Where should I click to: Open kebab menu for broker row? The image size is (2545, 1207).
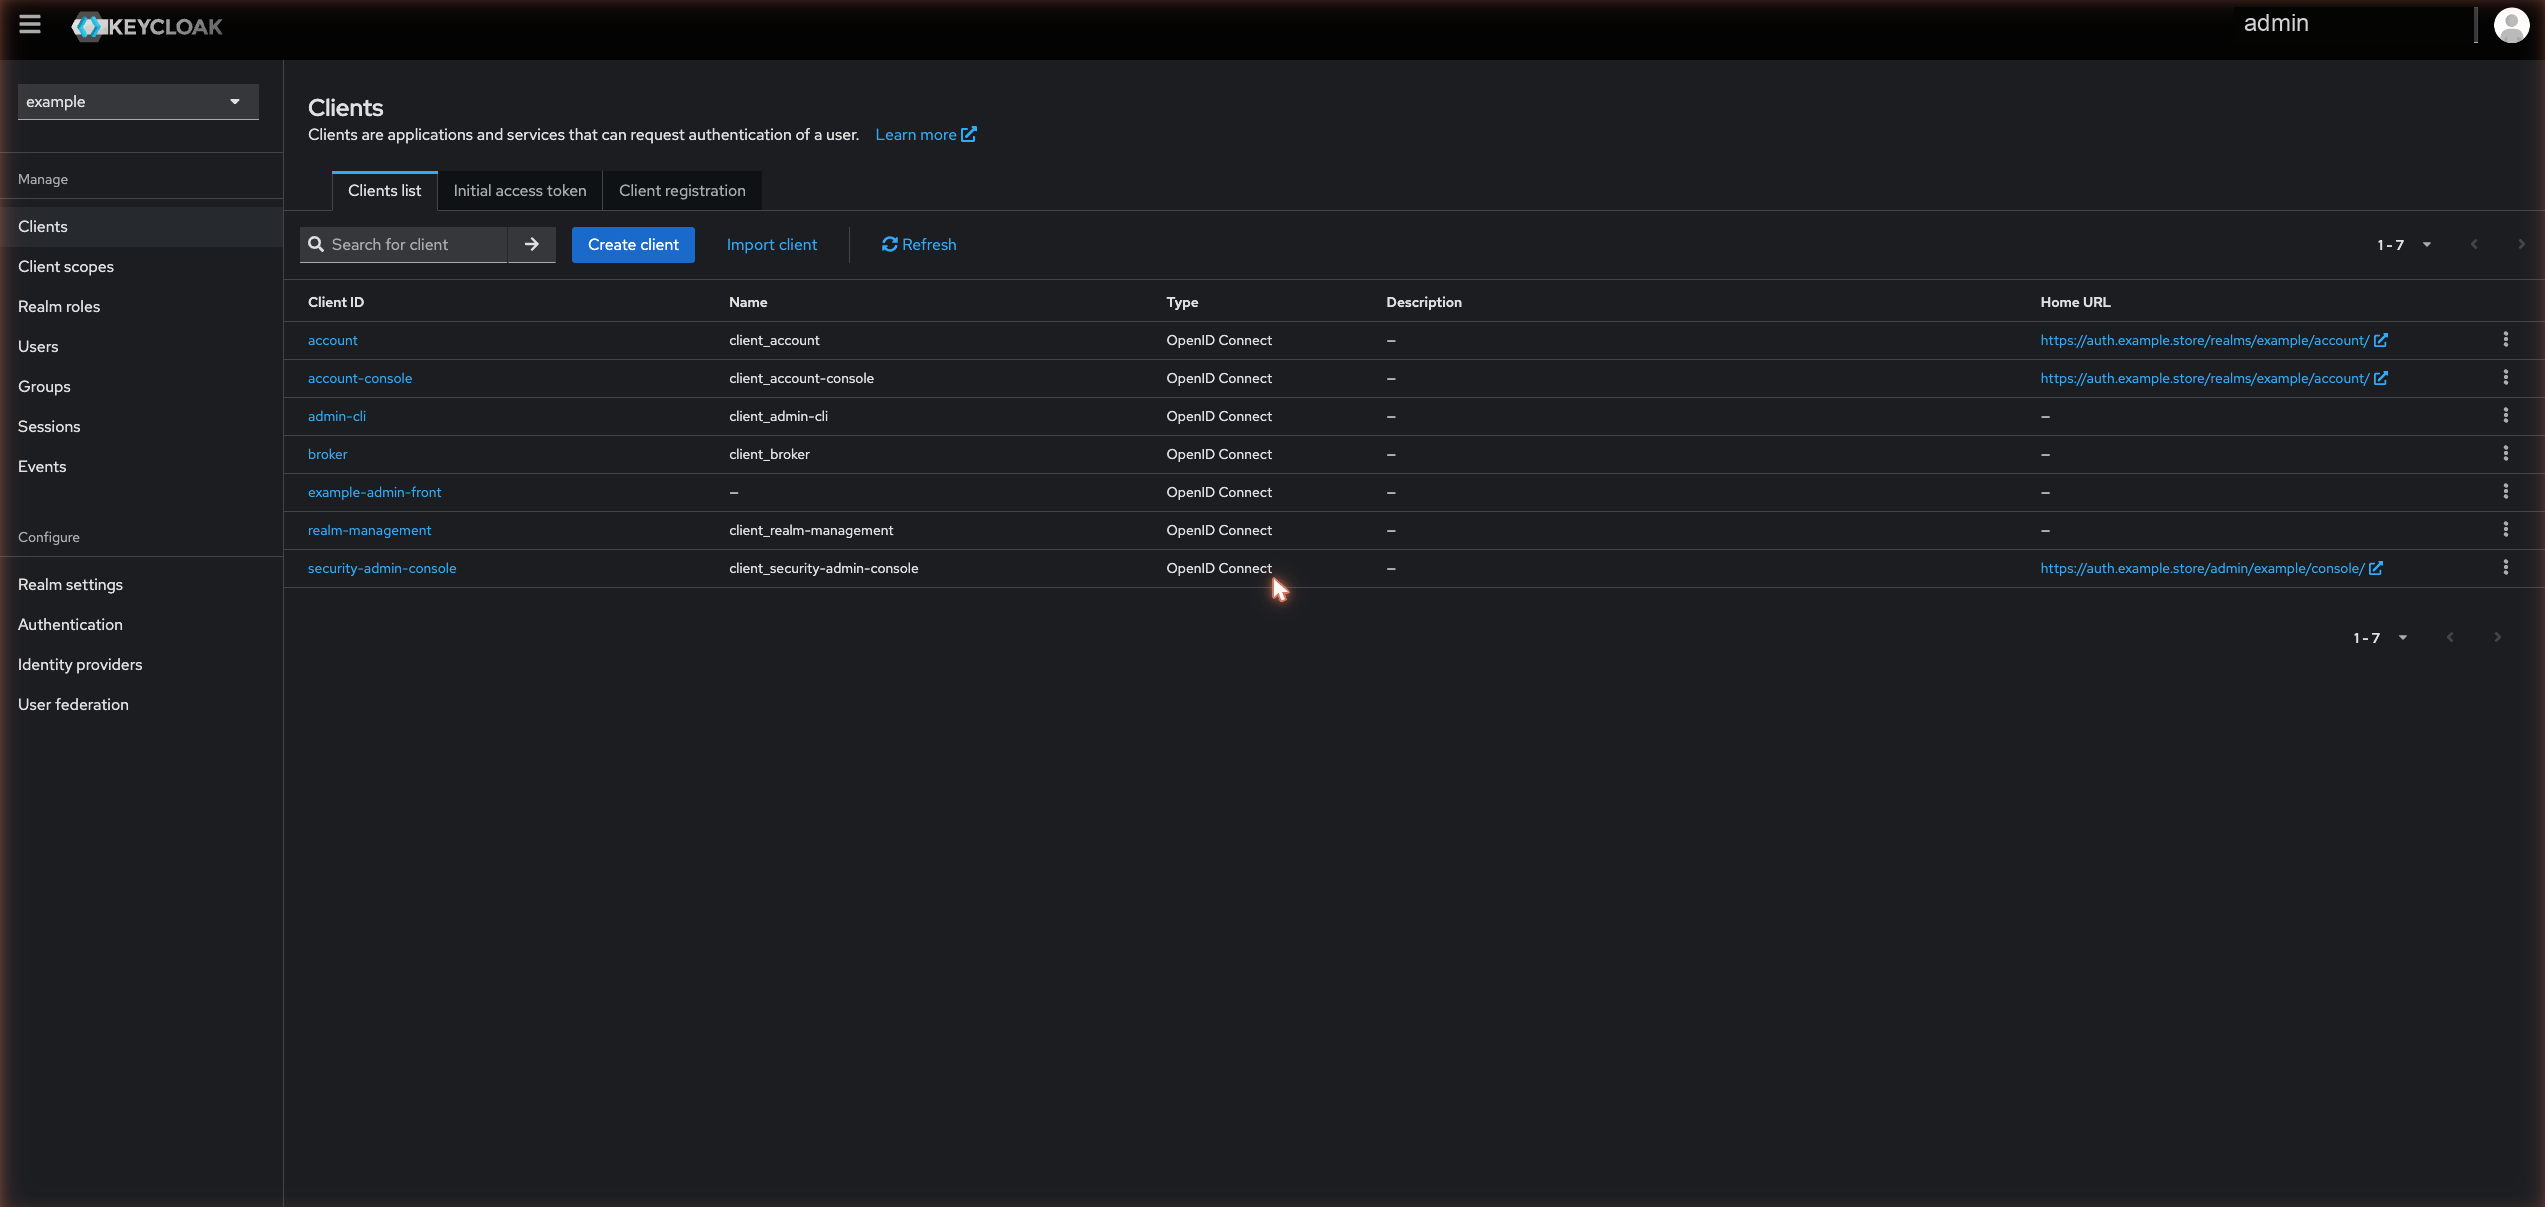[2506, 454]
